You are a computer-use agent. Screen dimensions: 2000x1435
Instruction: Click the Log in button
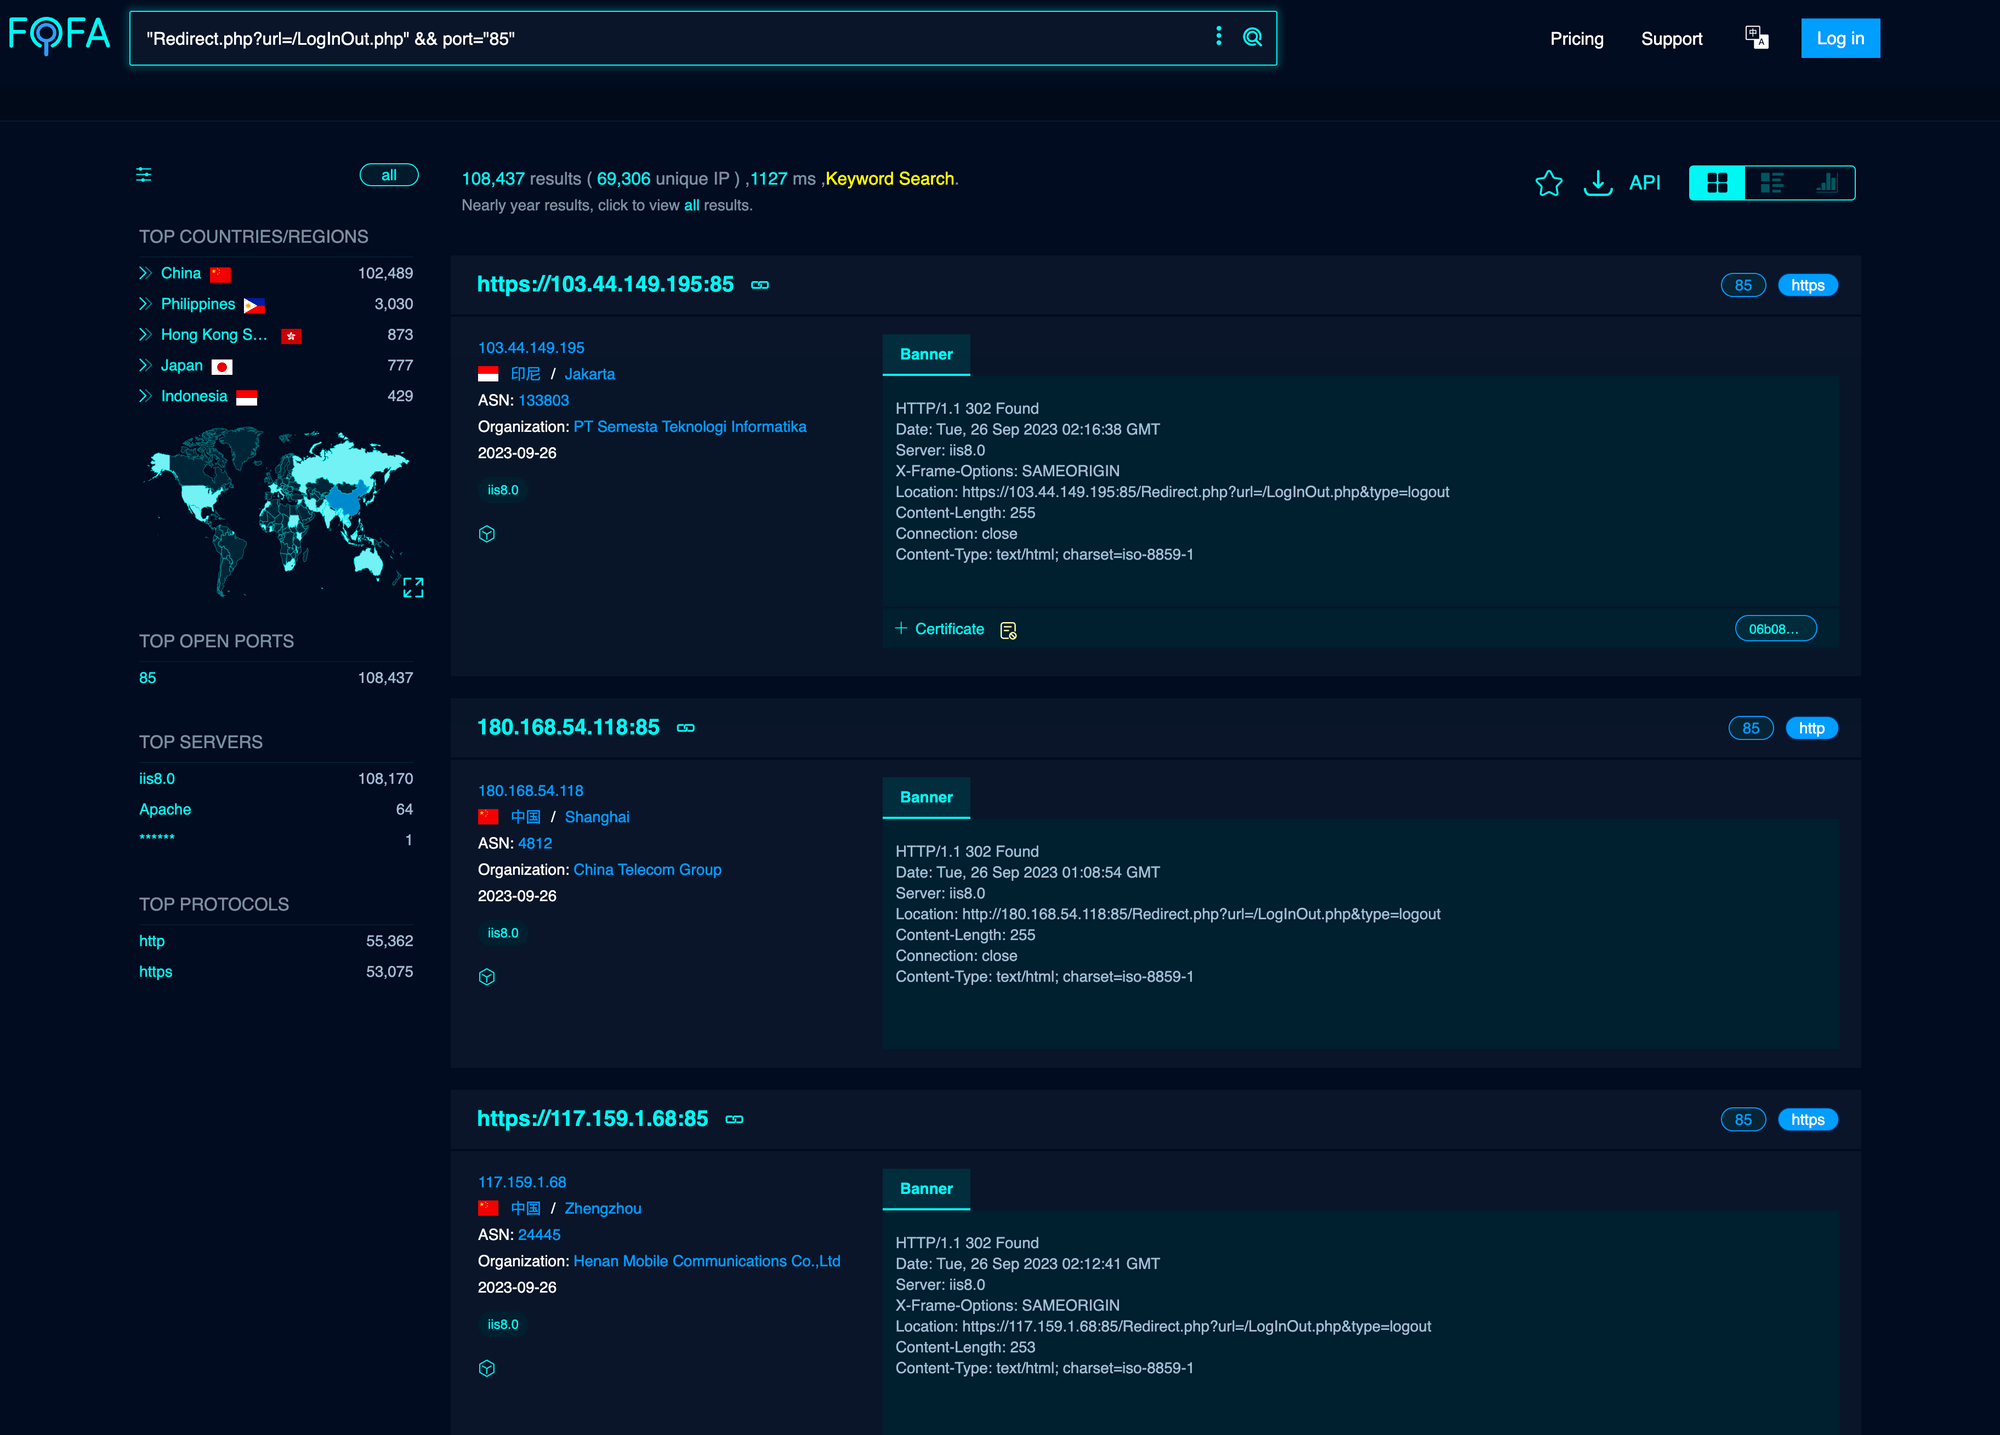click(x=1840, y=39)
